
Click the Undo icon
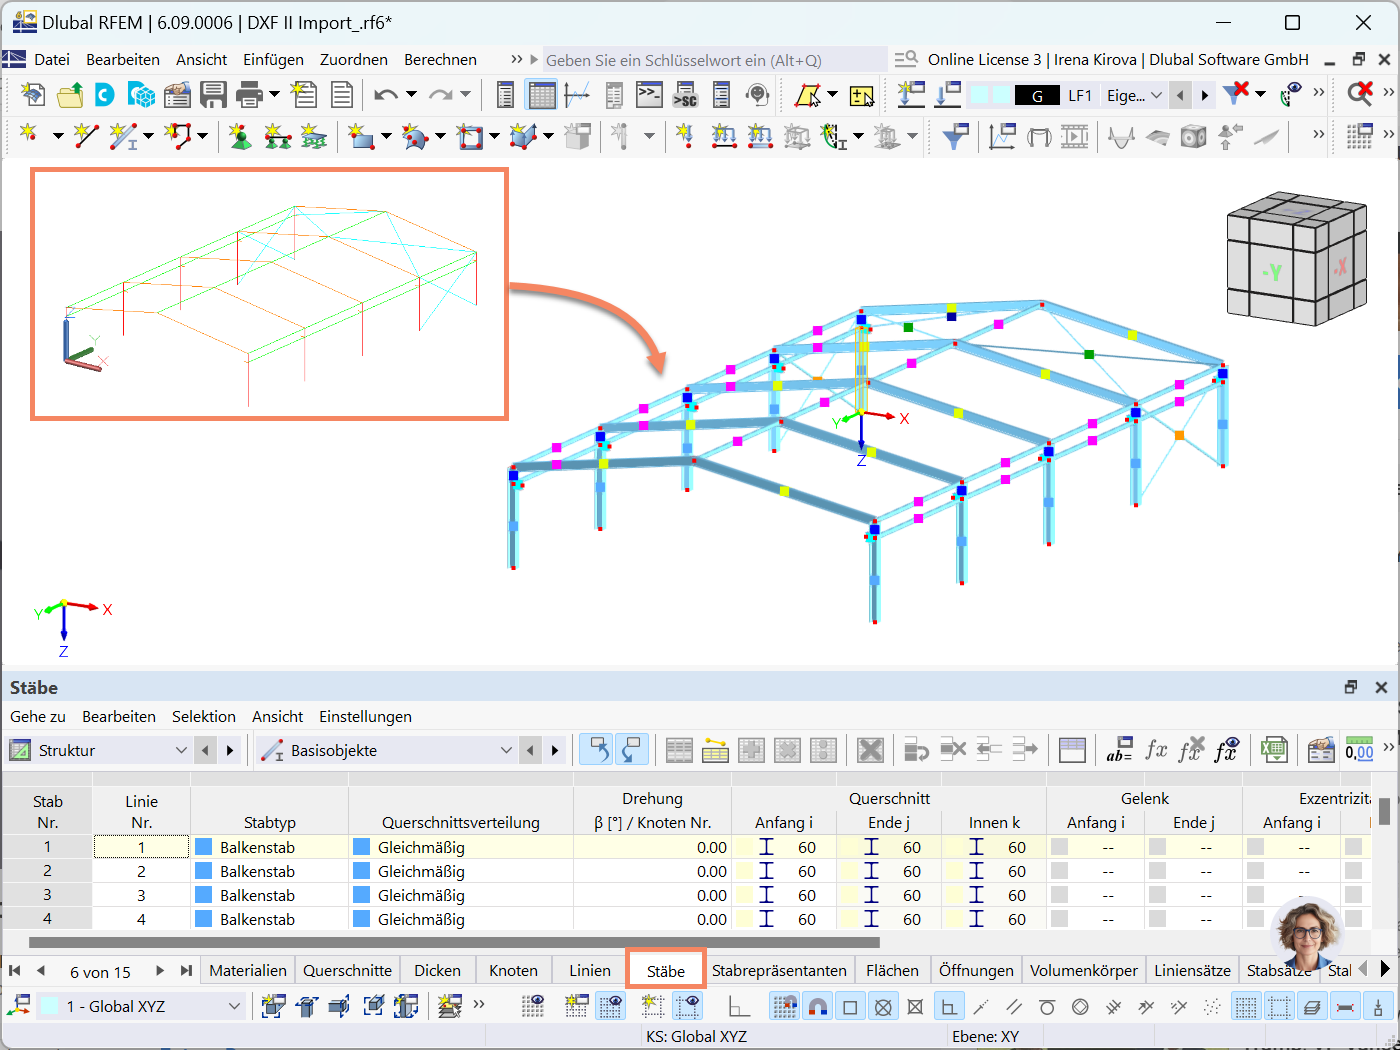coord(386,94)
